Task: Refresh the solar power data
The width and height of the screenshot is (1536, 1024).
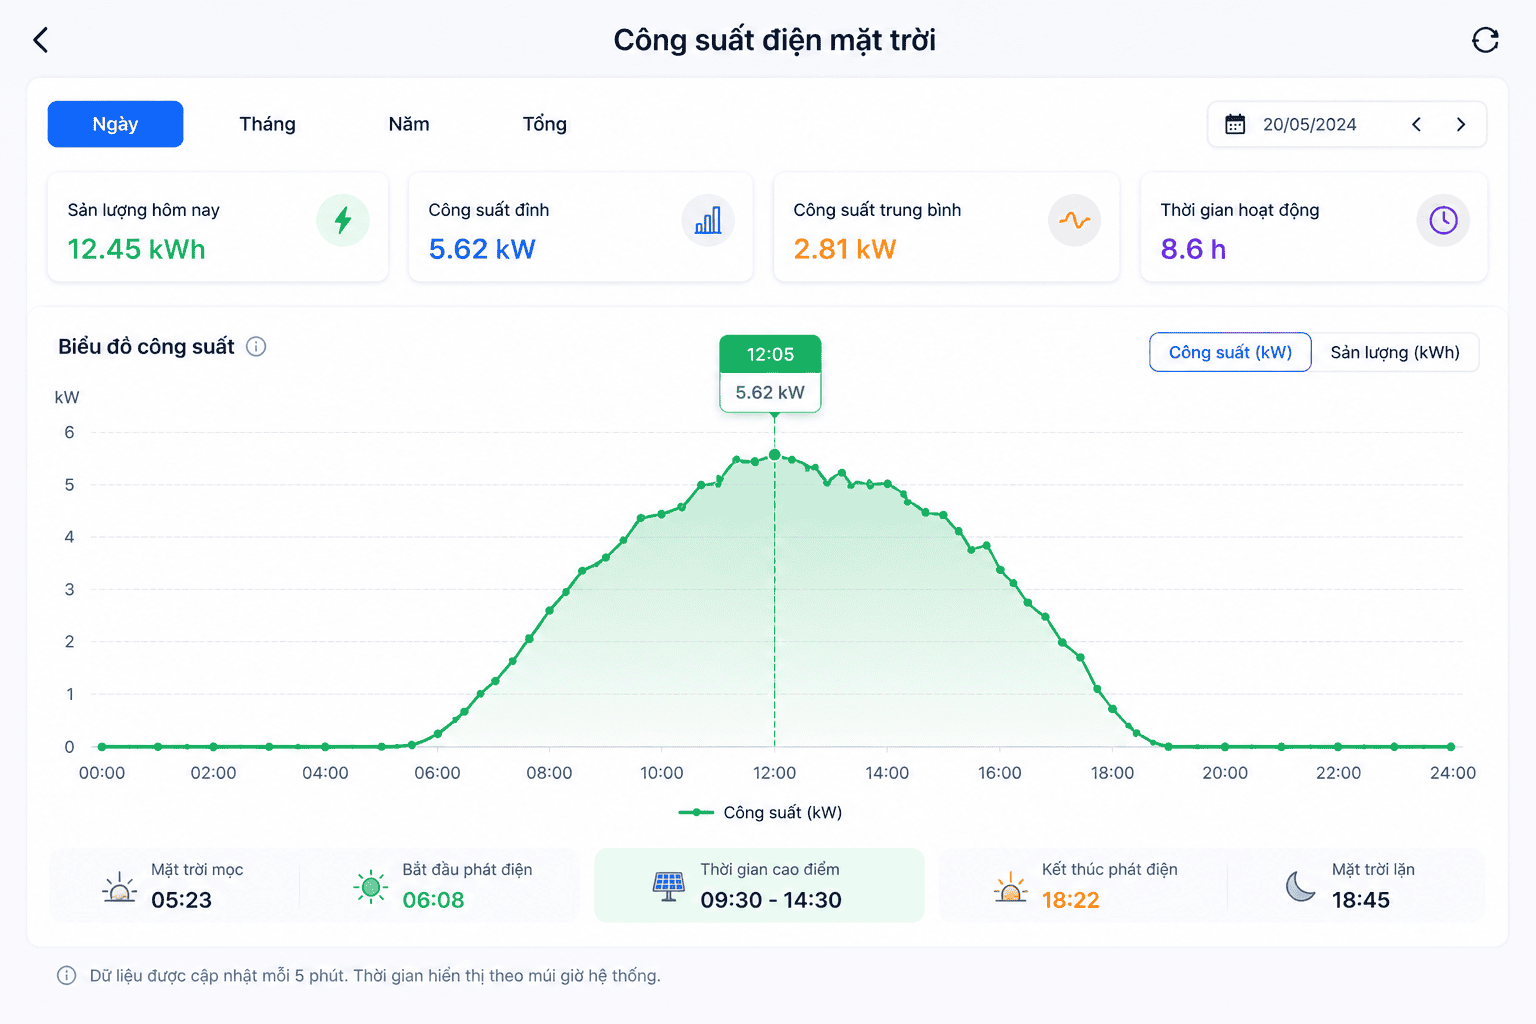Action: coord(1485,40)
